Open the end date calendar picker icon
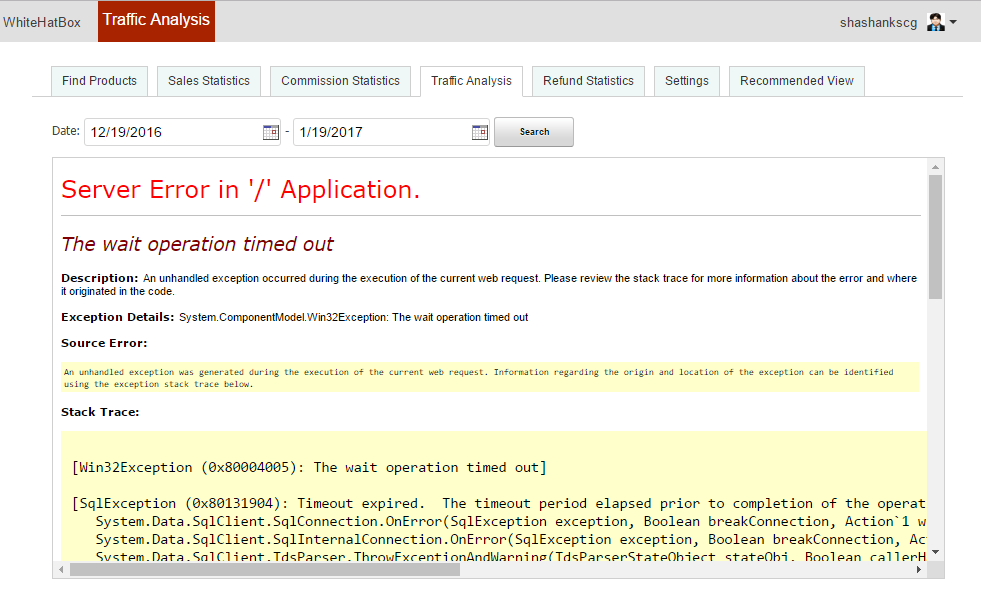This screenshot has width=981, height=595. (x=480, y=132)
